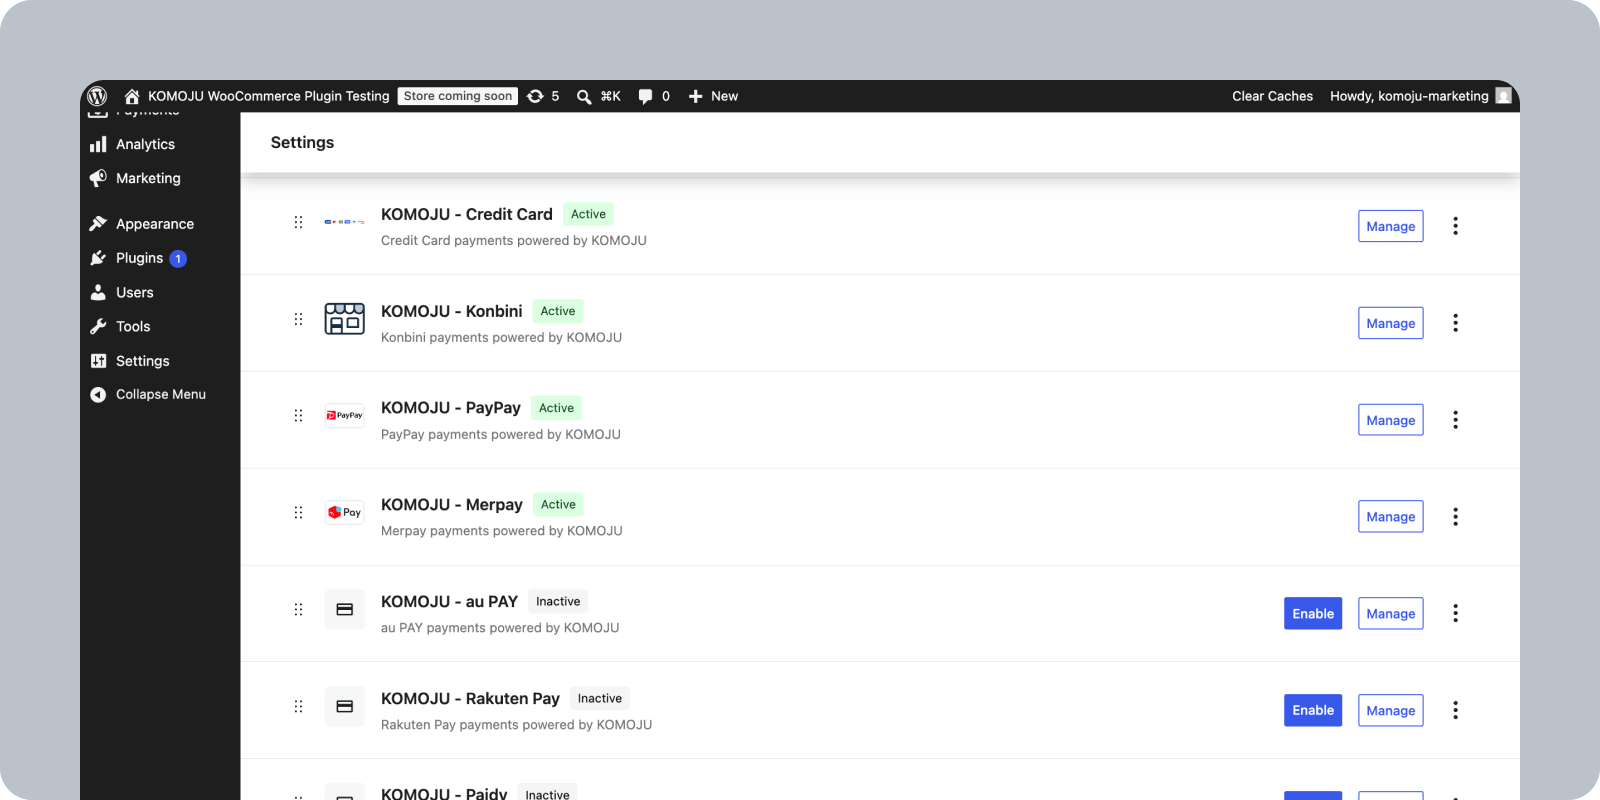Click the user avatar next to Howdy
The width and height of the screenshot is (1600, 800).
click(x=1503, y=96)
